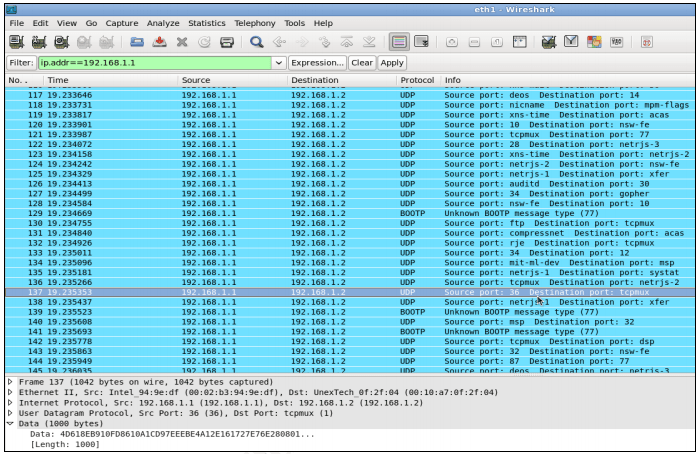Open the capture interfaces list icon

(16, 42)
